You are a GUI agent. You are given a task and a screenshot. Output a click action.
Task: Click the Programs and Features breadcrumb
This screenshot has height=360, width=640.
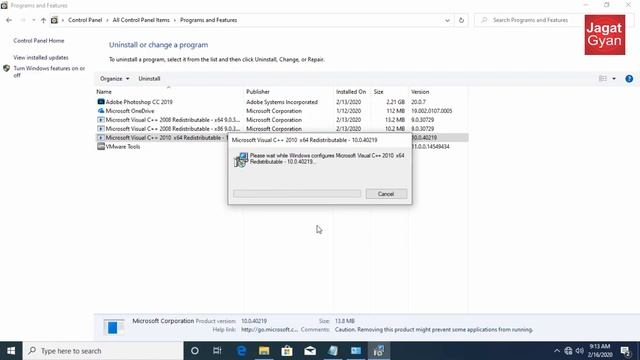[x=209, y=20]
